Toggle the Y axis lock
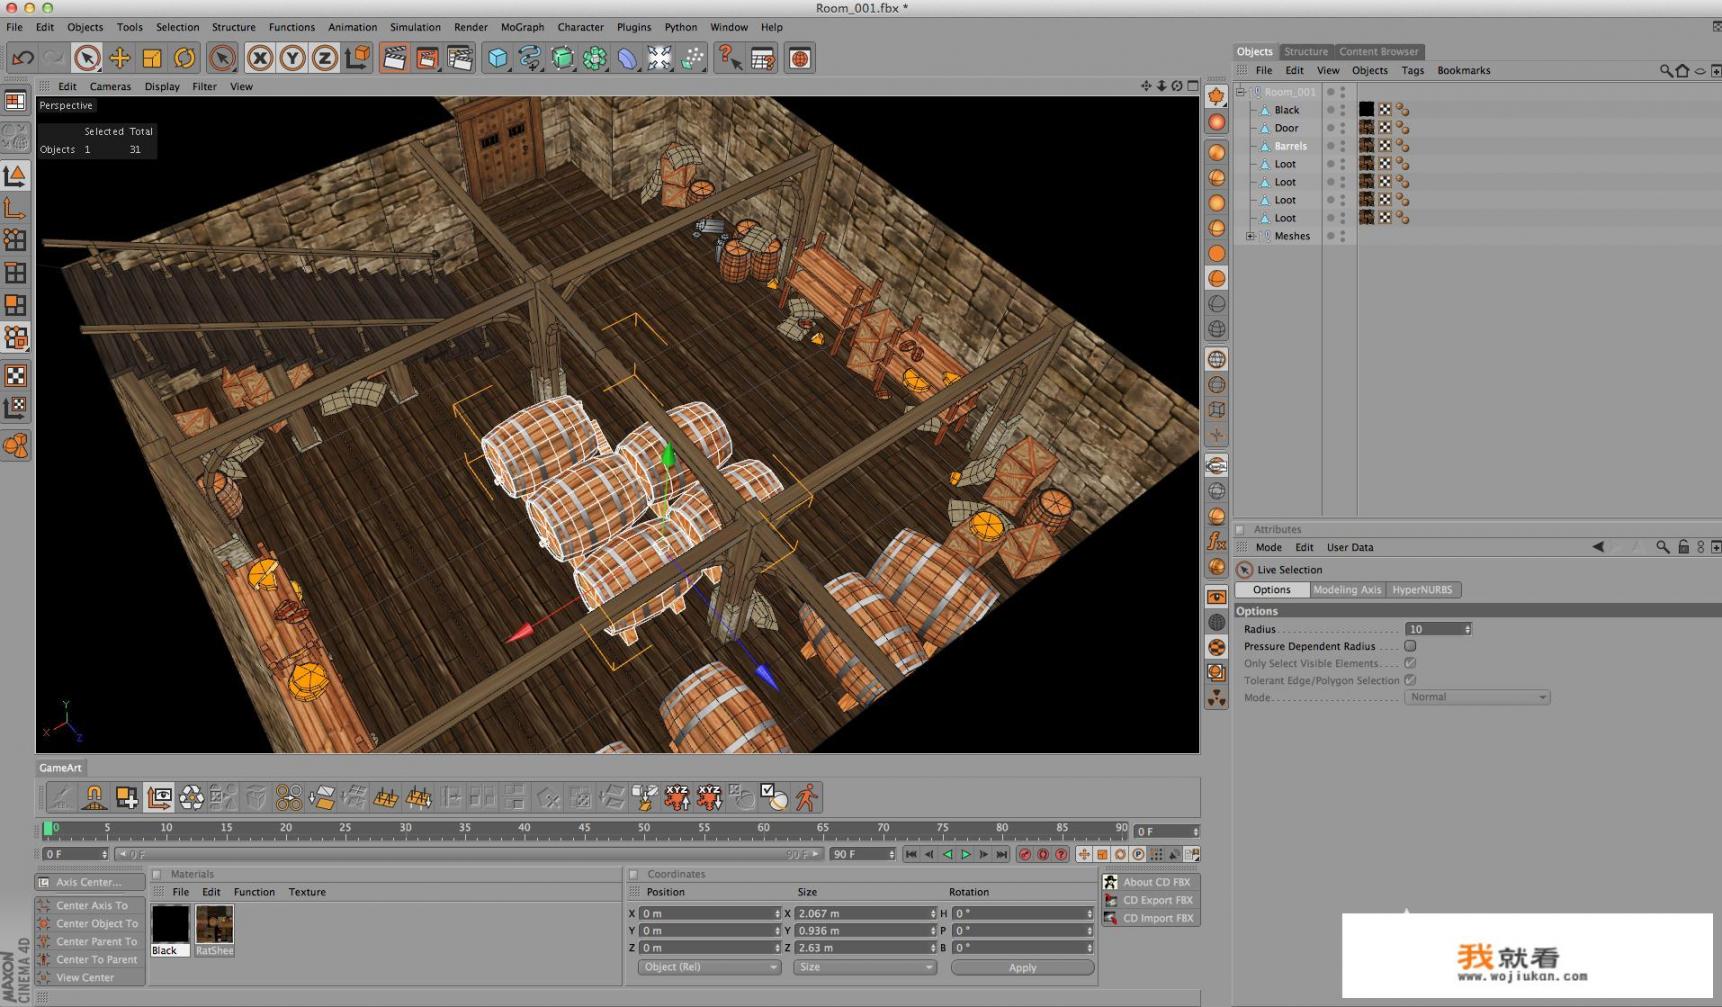Viewport: 1722px width, 1007px height. [x=292, y=58]
